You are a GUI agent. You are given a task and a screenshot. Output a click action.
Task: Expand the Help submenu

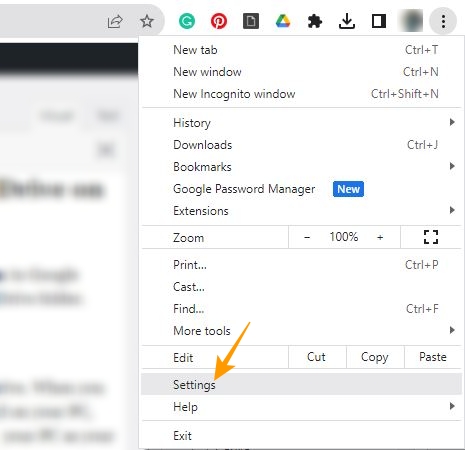click(x=301, y=407)
